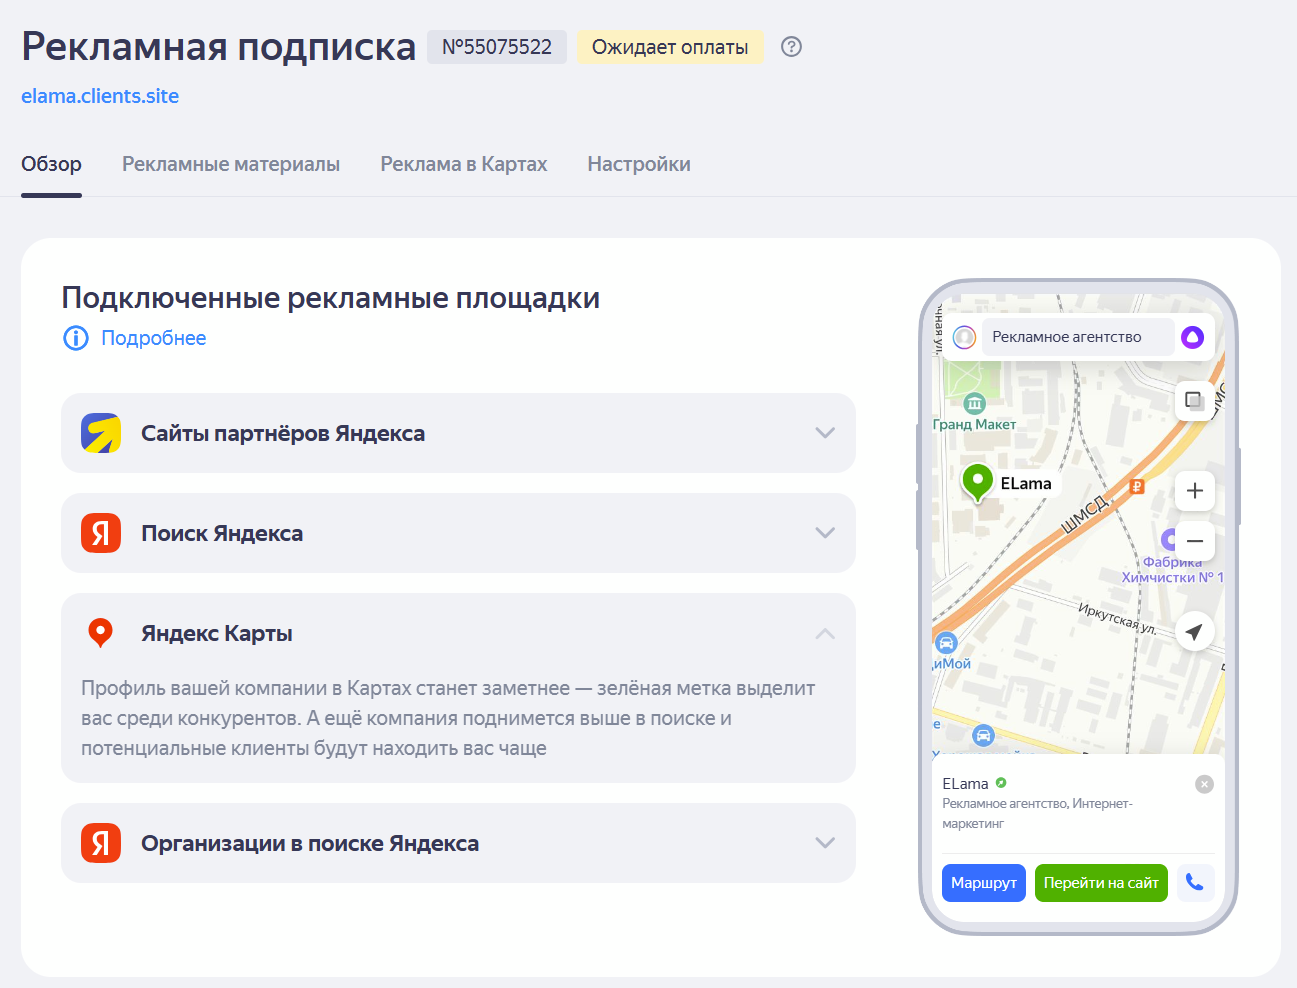Click the green verified badge next to ELama

(1001, 783)
